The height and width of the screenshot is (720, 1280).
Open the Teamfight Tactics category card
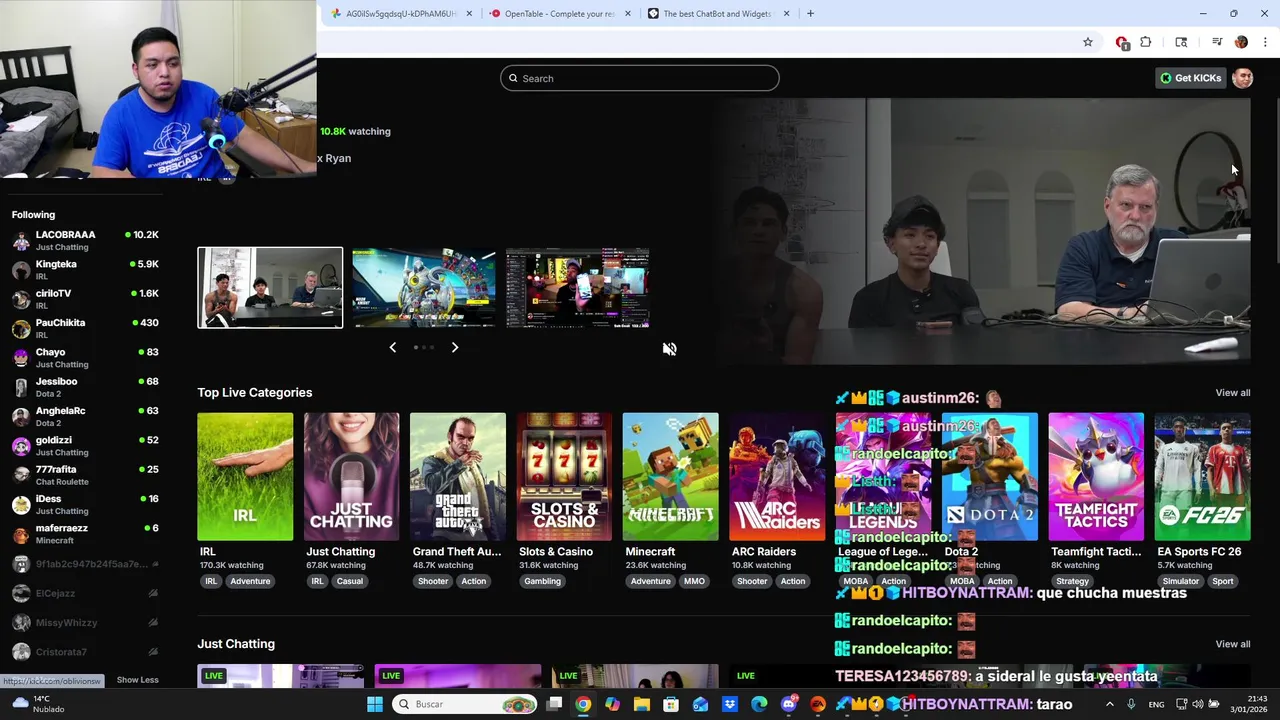tap(1096, 477)
